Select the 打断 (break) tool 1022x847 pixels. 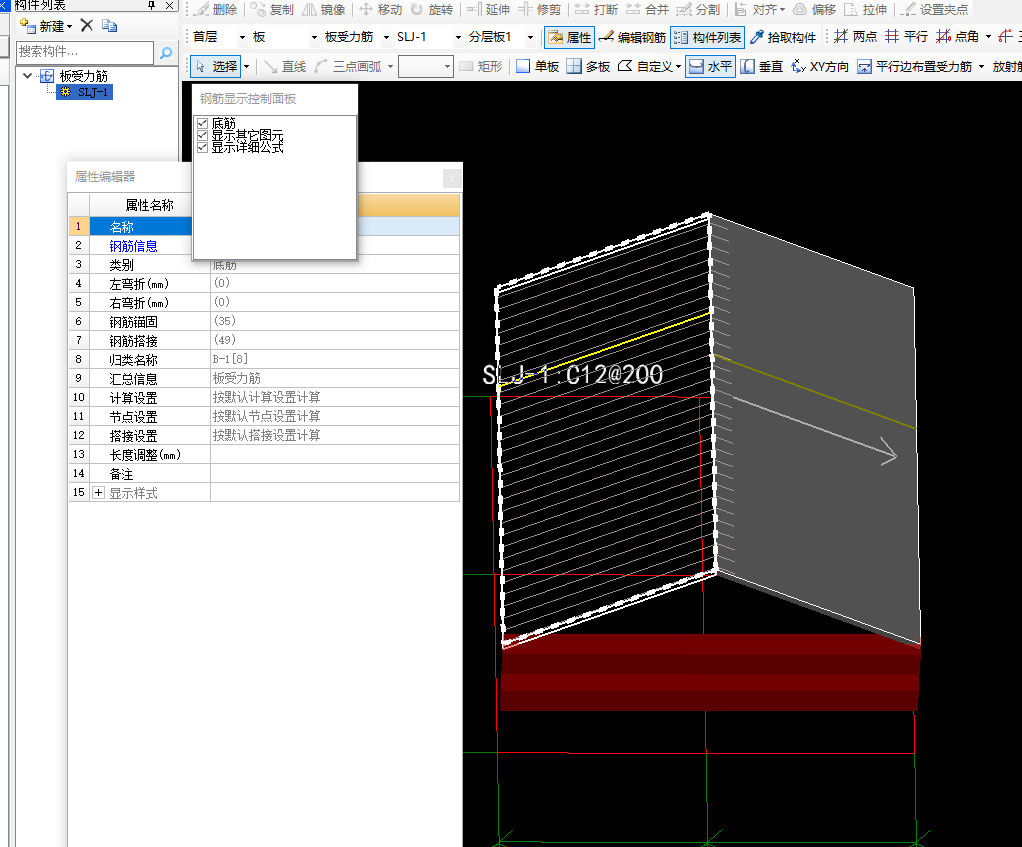pyautogui.click(x=596, y=10)
